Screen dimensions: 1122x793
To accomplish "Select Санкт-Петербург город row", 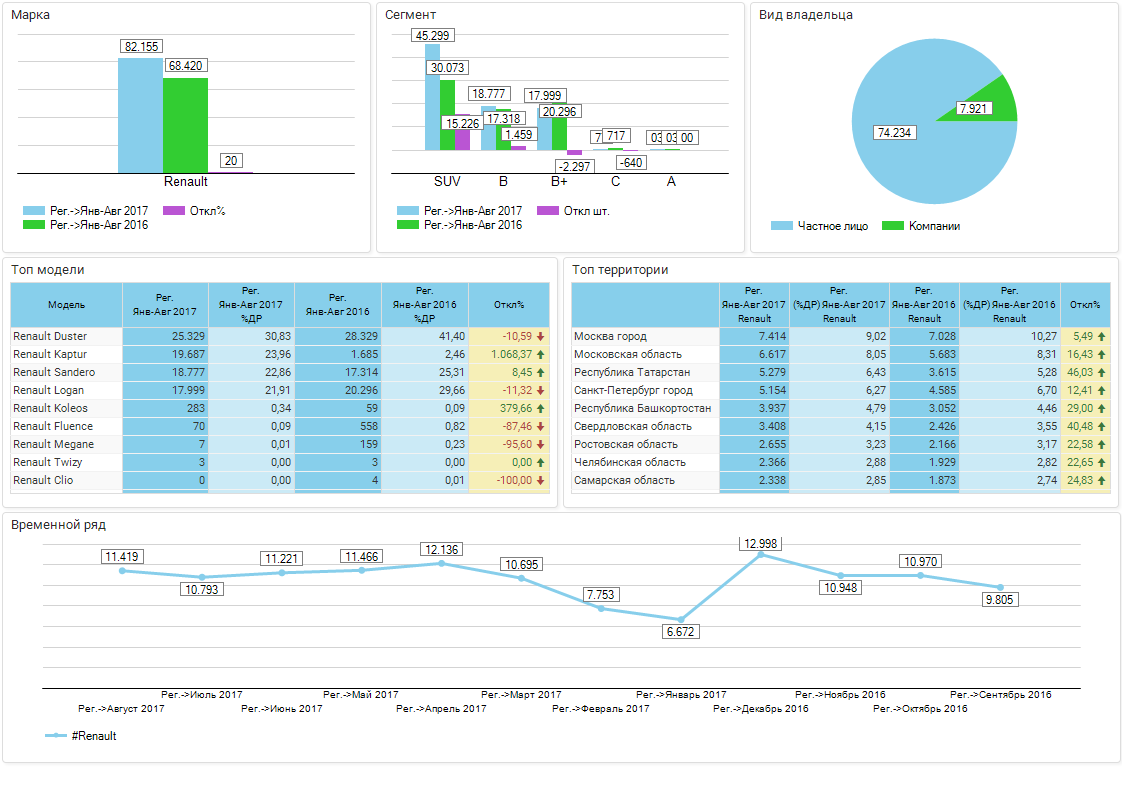I will [x=841, y=390].
